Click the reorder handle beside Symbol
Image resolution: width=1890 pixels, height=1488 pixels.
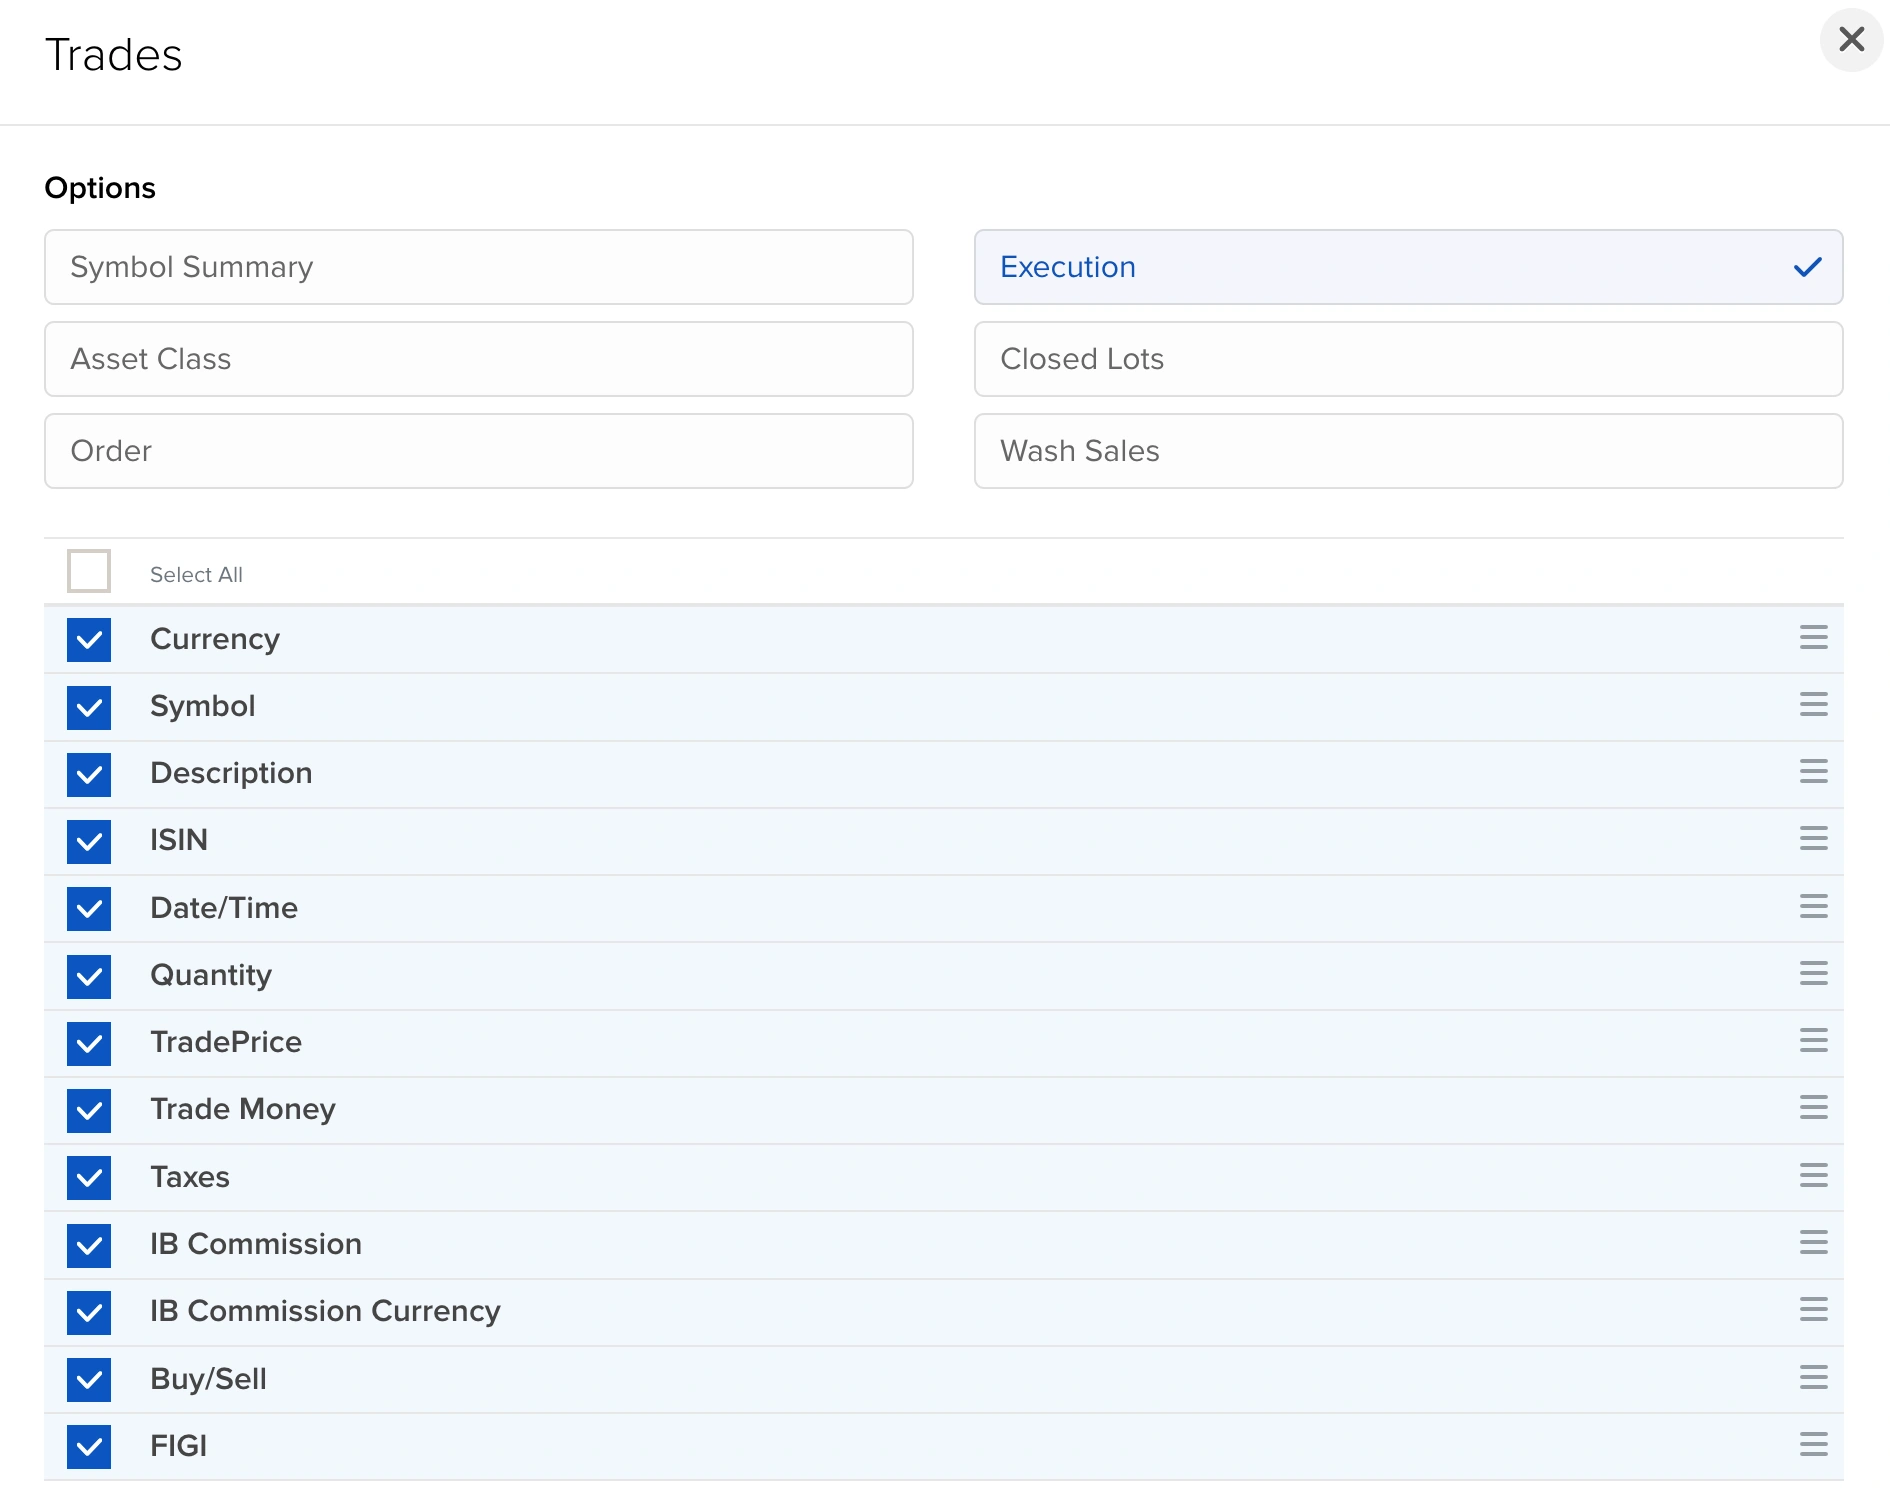click(1813, 705)
